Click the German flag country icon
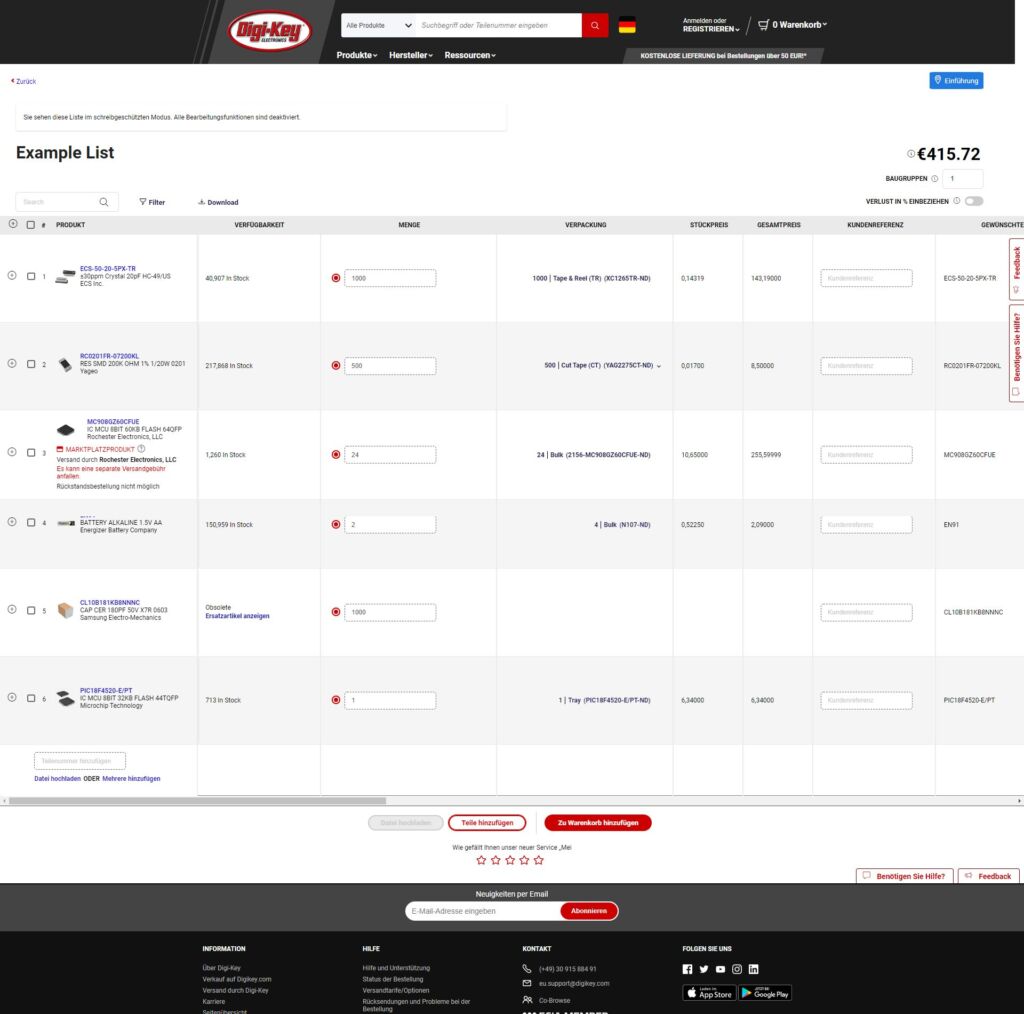Viewport: 1024px width, 1014px height. (x=627, y=25)
